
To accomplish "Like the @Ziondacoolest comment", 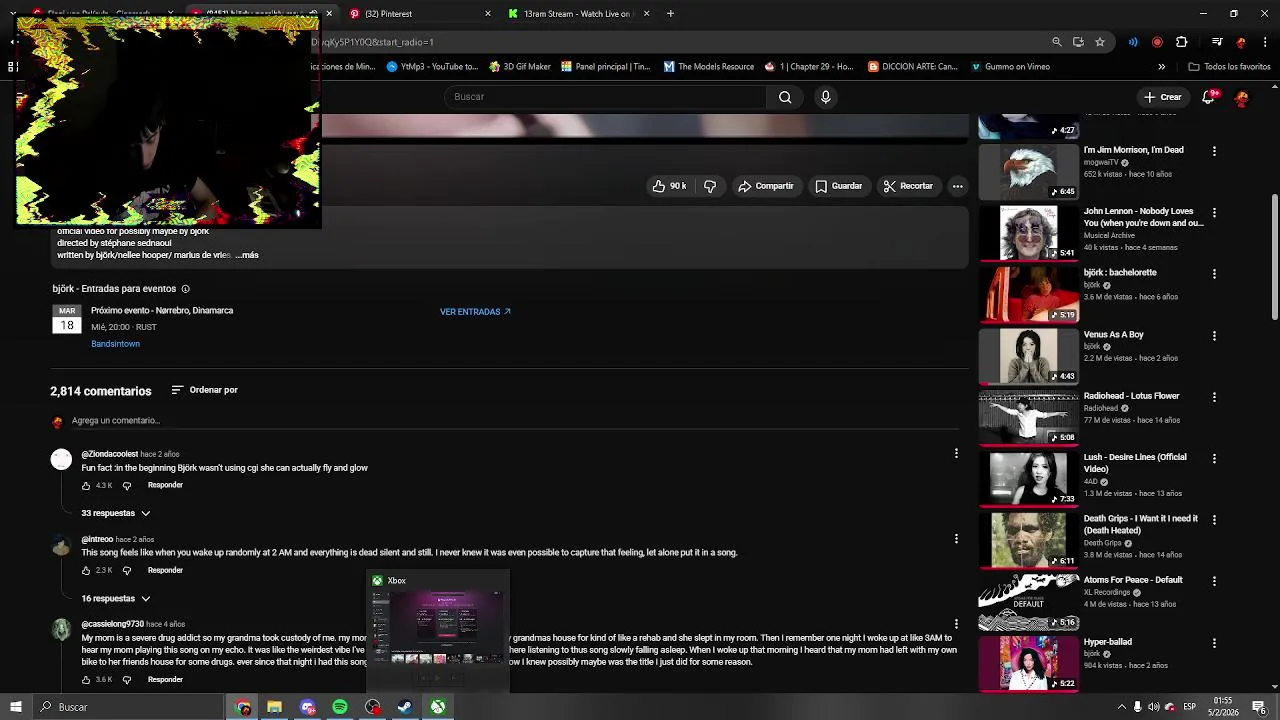I will tap(86, 486).
